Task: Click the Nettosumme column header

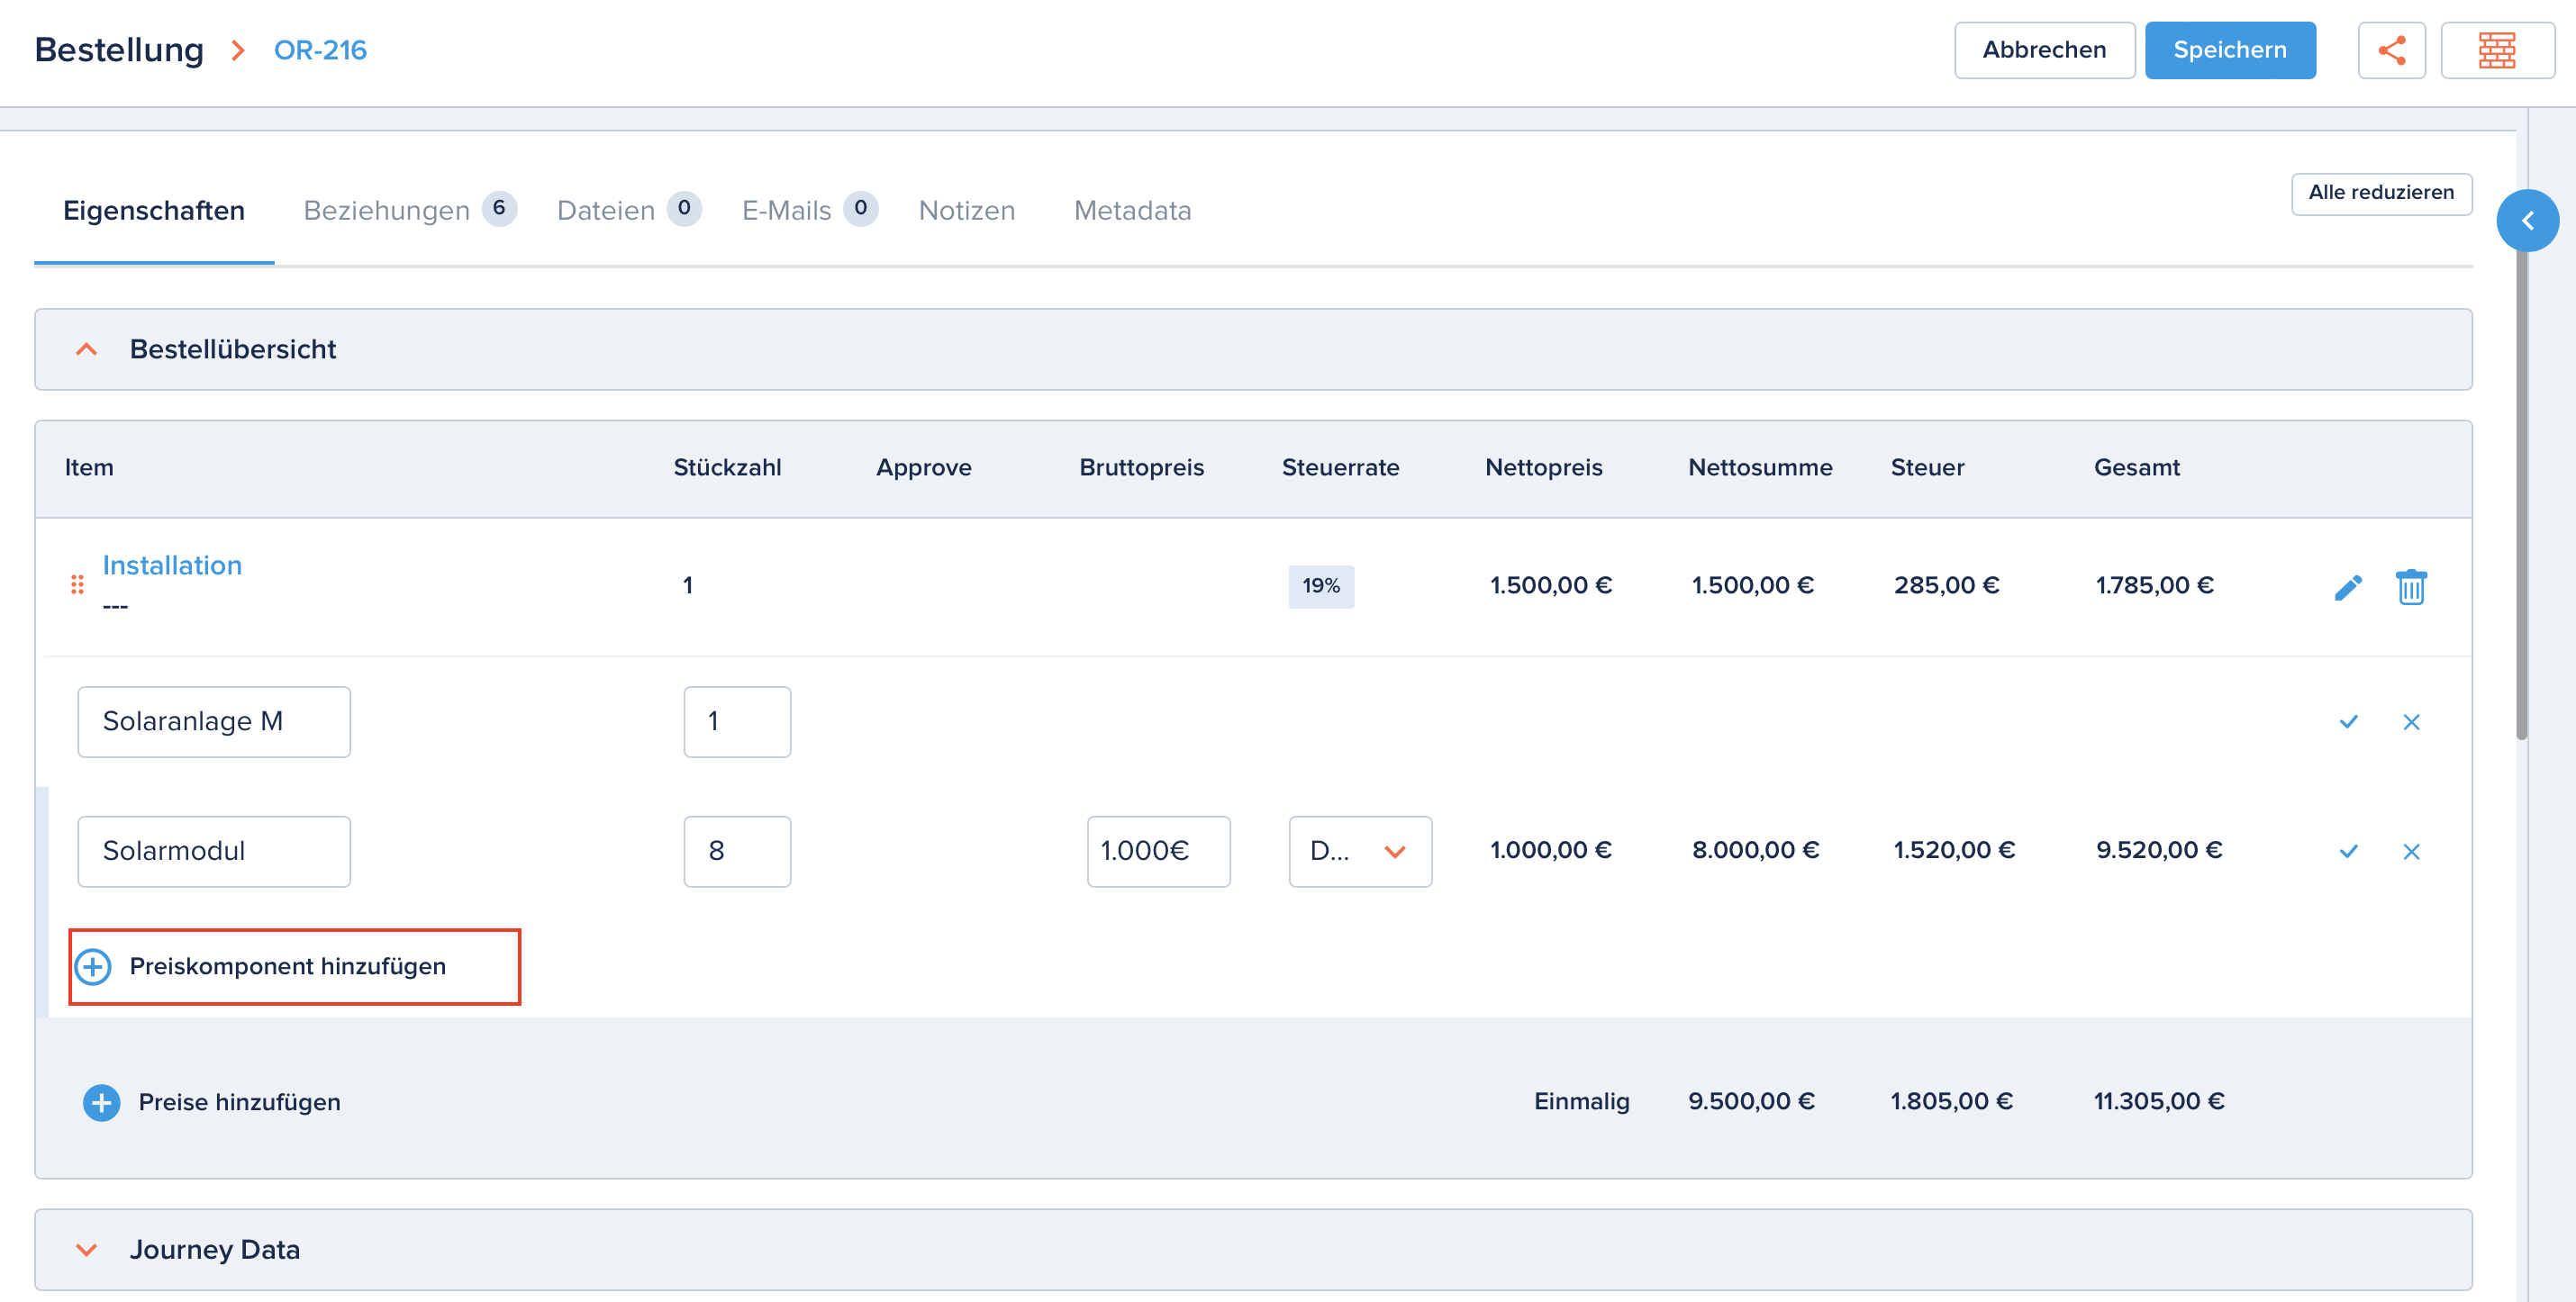Action: click(x=1760, y=468)
